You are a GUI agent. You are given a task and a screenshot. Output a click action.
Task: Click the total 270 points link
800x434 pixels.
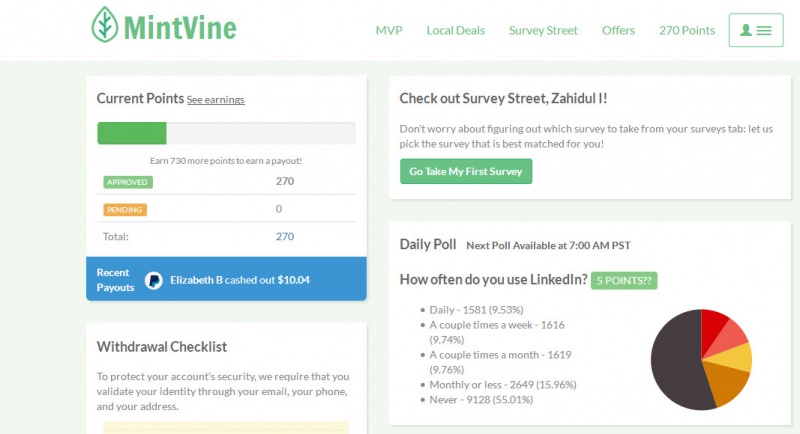click(x=285, y=237)
